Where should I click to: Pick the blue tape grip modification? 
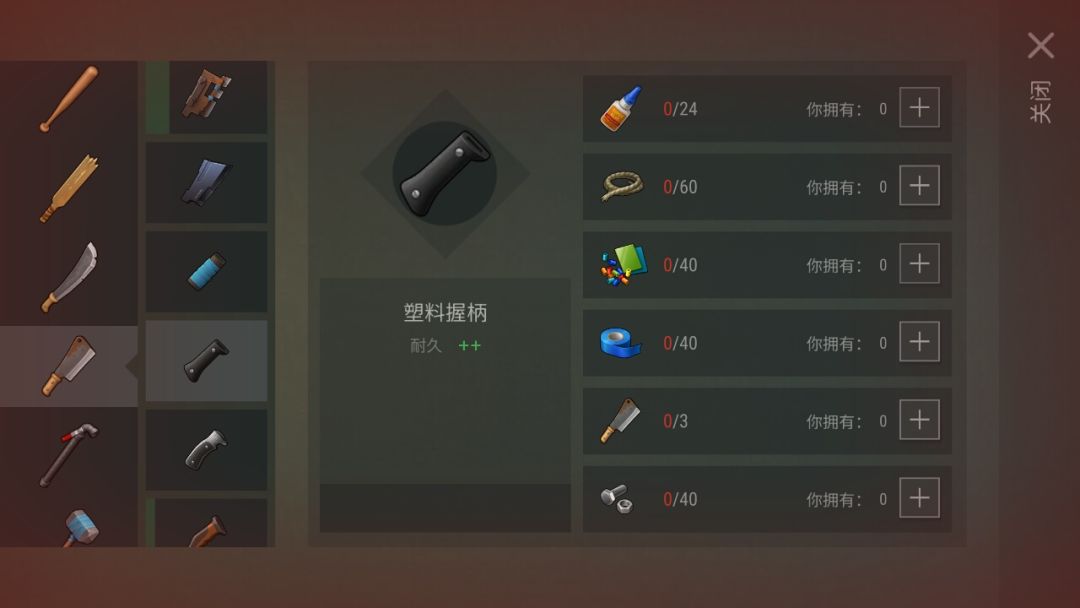click(207, 271)
